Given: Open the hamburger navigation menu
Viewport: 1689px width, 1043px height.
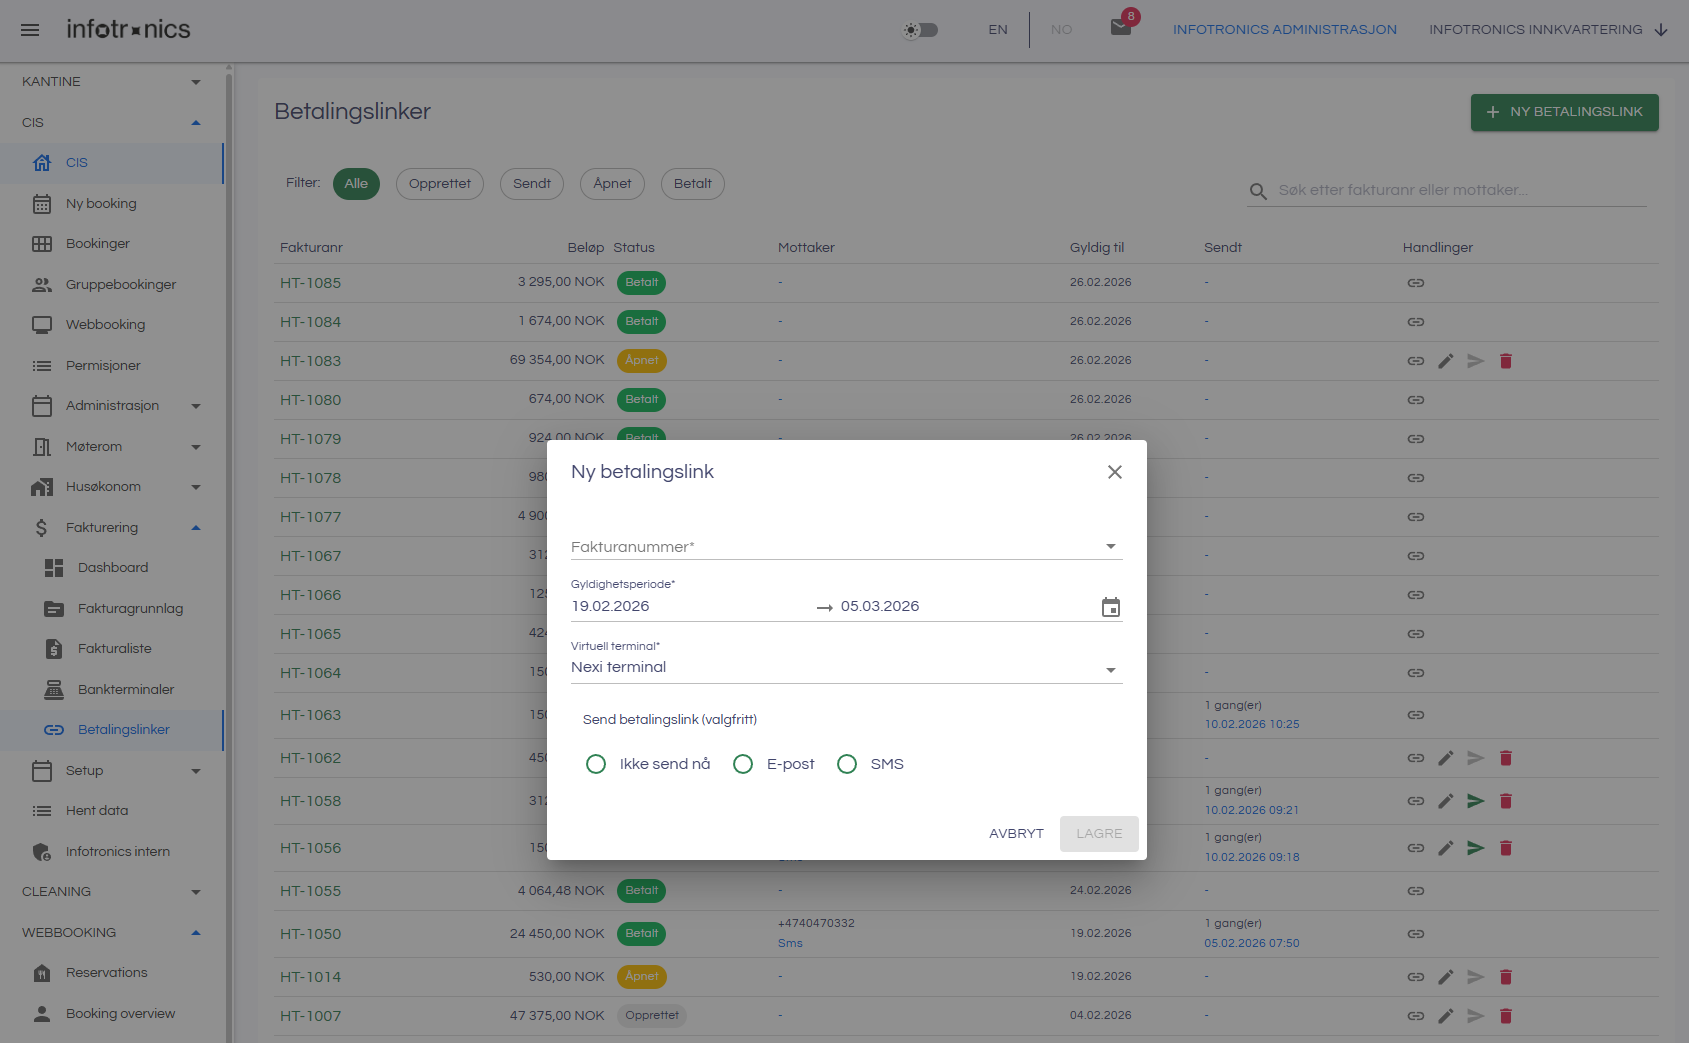Looking at the screenshot, I should pos(30,30).
